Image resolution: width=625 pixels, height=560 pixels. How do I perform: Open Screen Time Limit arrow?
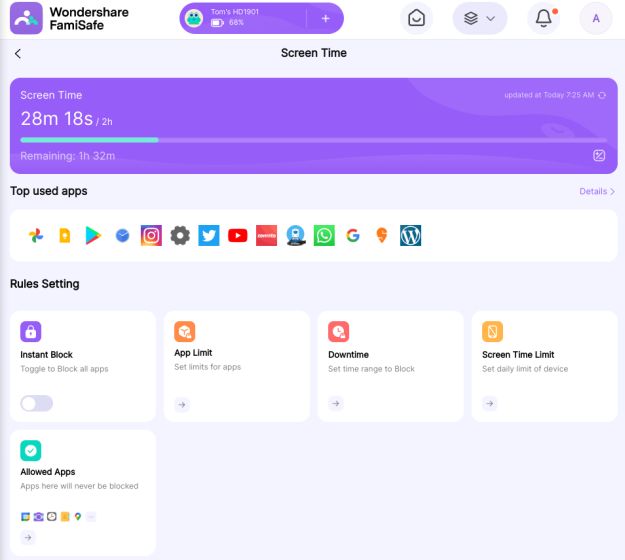point(489,403)
